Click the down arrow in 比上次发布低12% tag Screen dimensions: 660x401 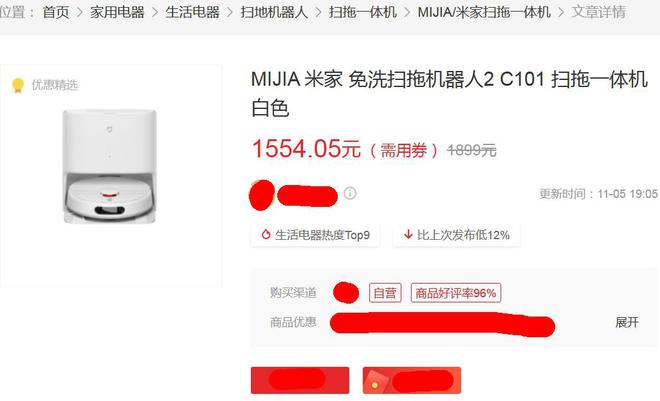(408, 234)
